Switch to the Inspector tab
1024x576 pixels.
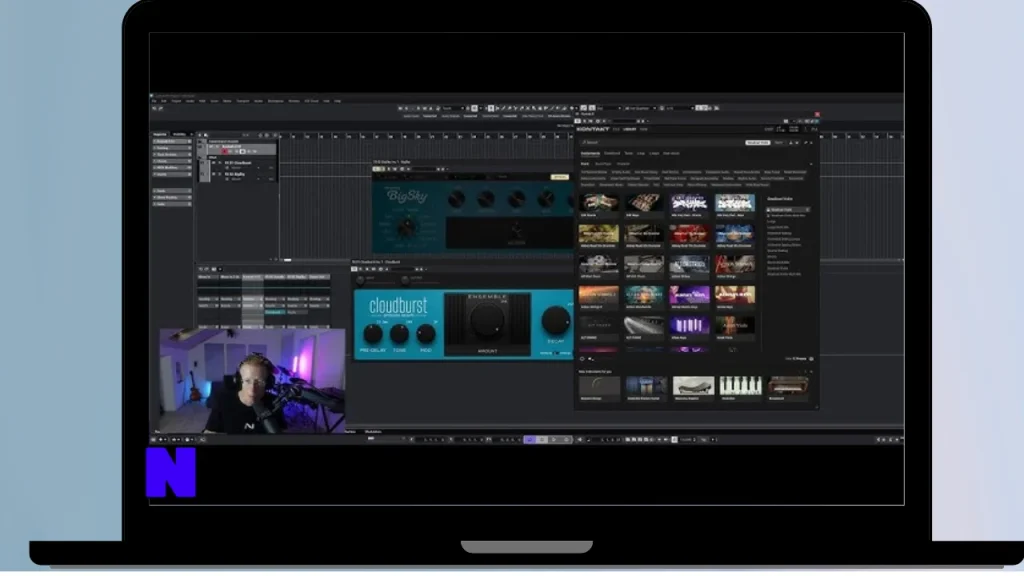coord(160,135)
